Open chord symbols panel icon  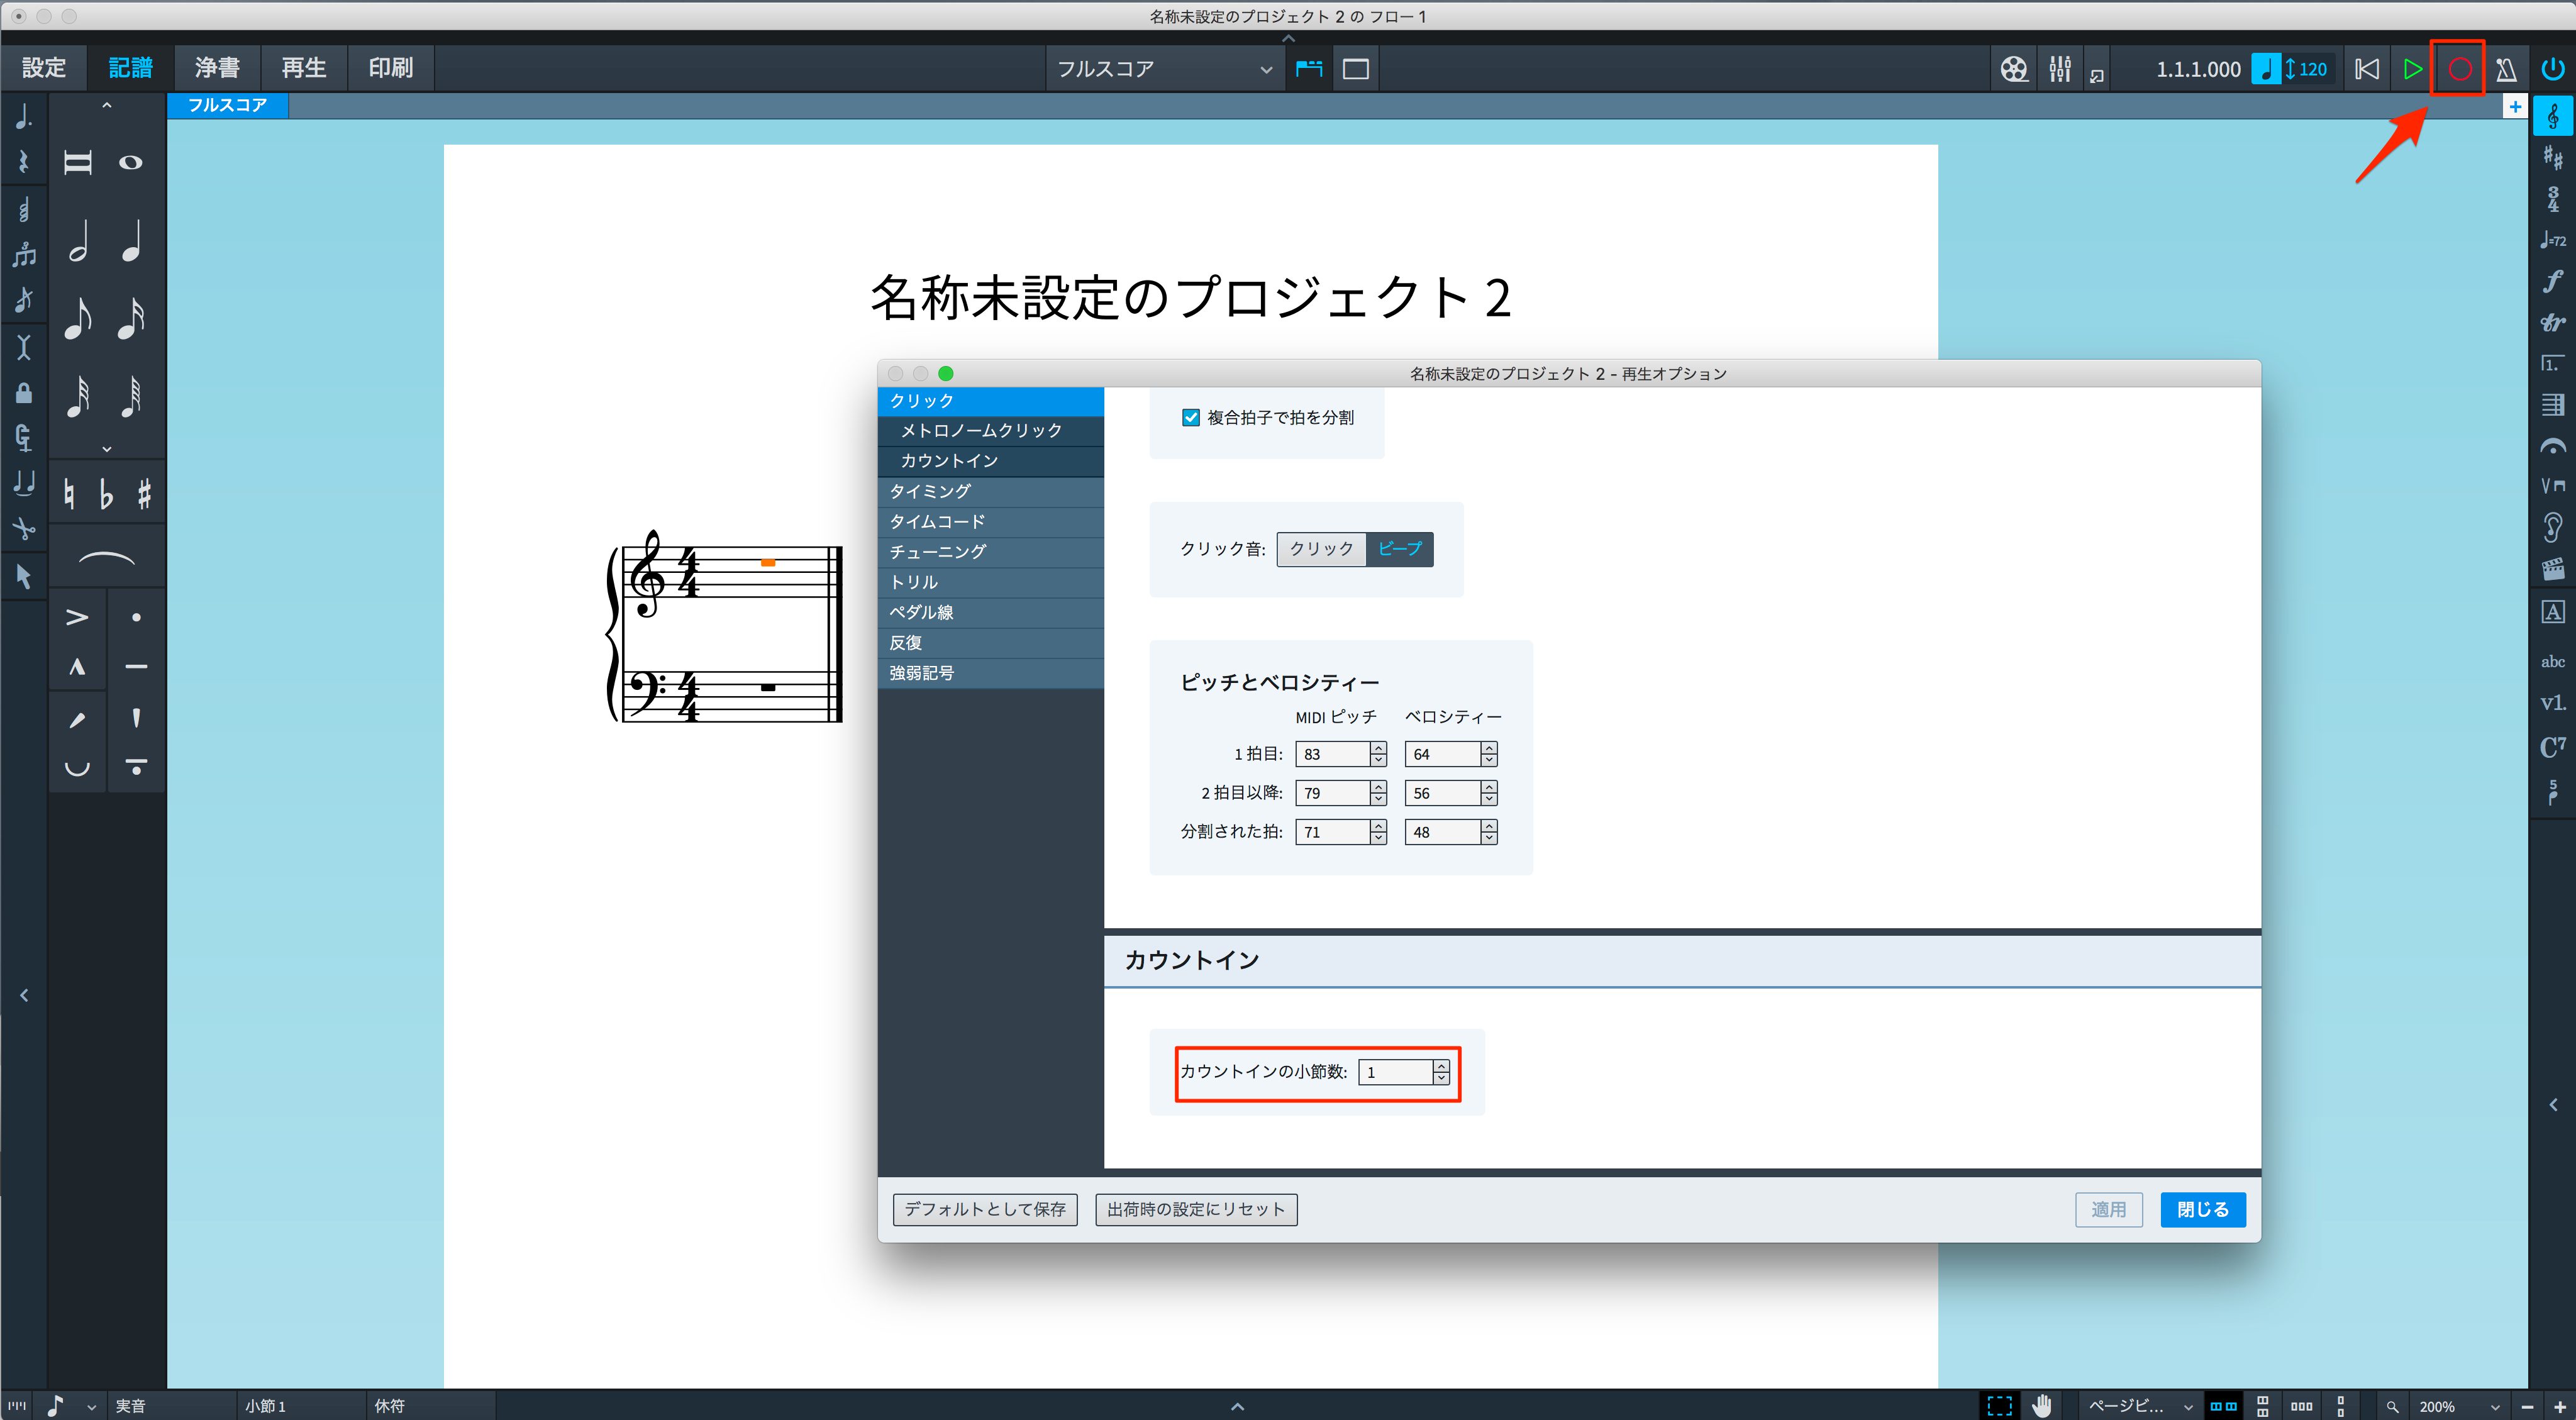2553,746
